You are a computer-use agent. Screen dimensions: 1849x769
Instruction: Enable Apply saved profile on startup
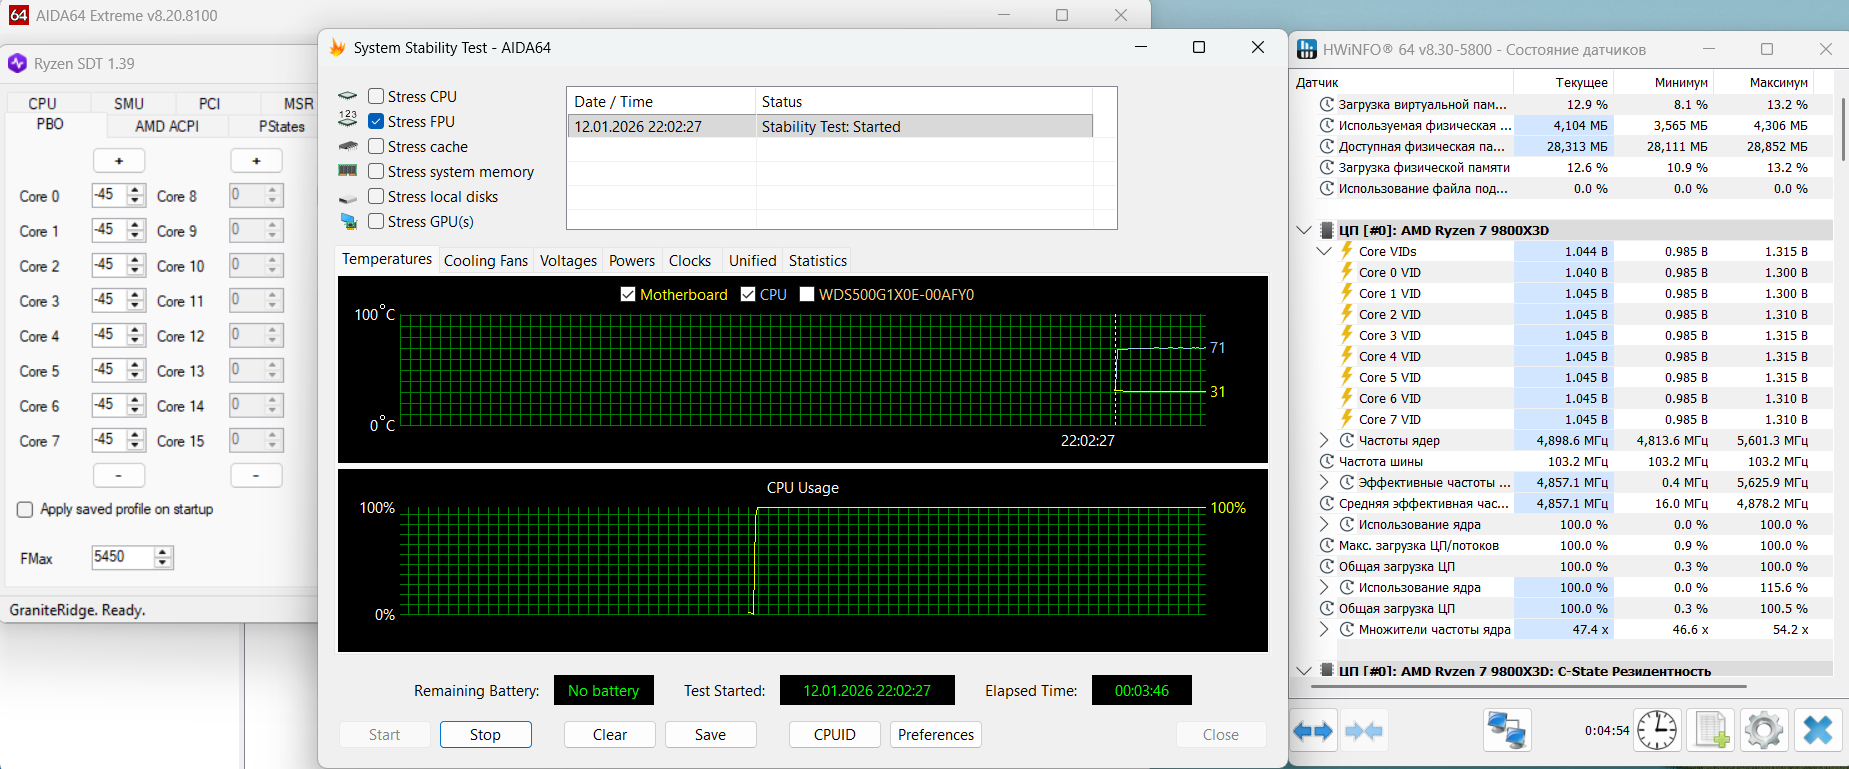click(25, 509)
